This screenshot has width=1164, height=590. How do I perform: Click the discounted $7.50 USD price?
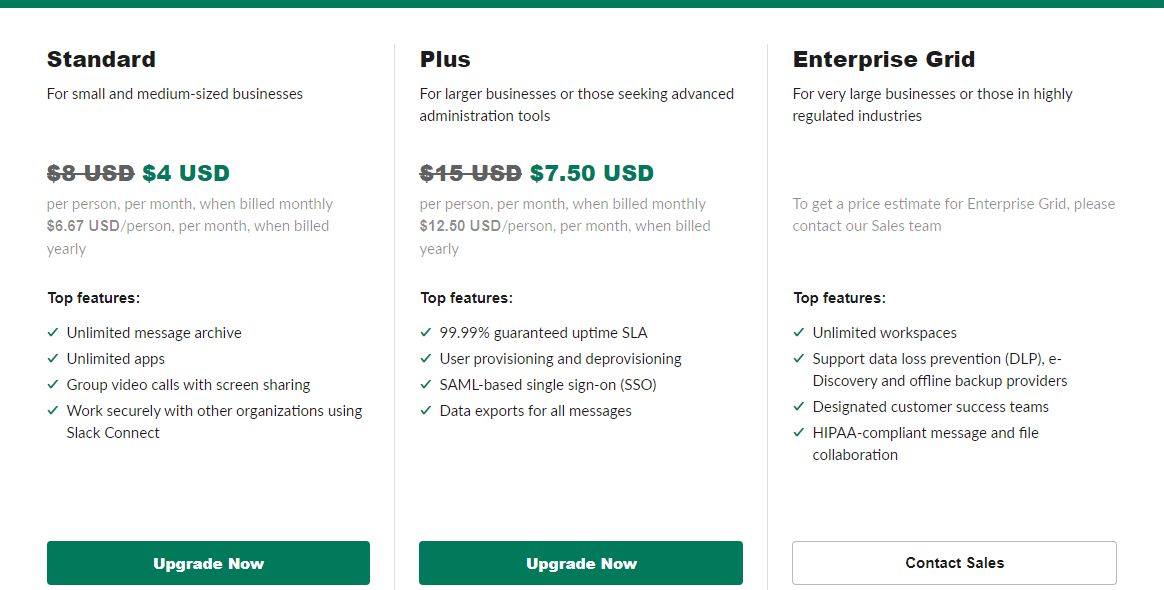591,173
